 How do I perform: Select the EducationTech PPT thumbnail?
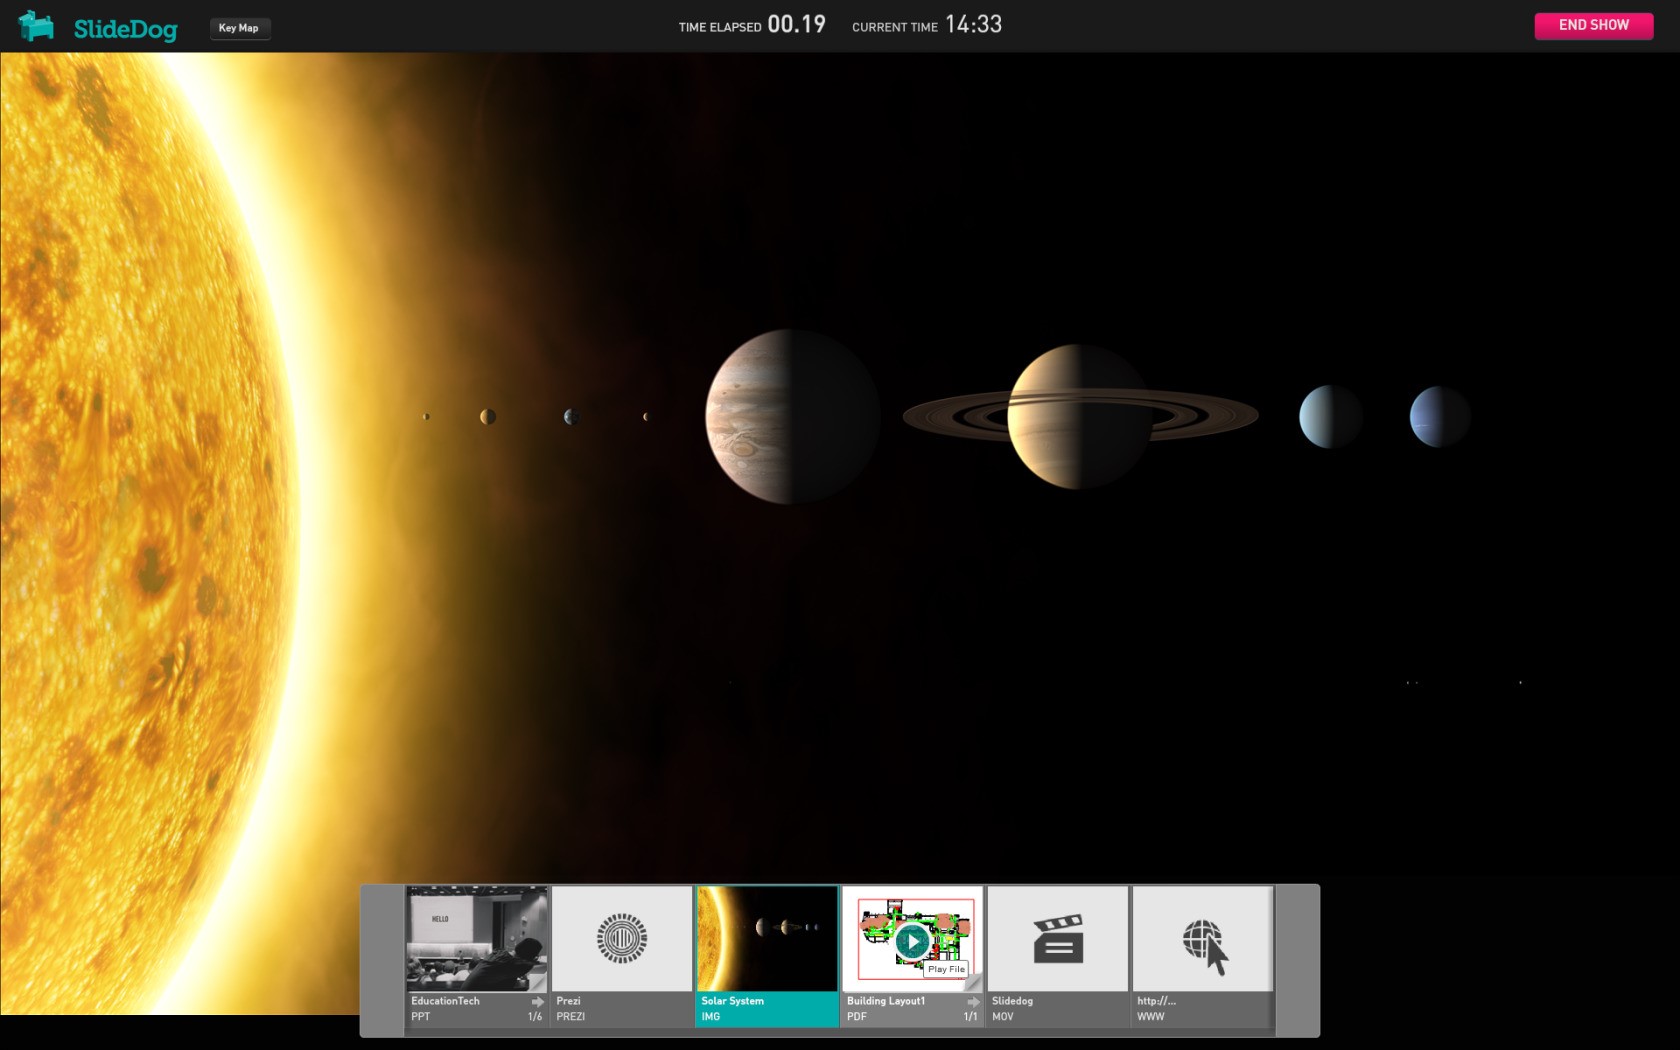tap(476, 938)
